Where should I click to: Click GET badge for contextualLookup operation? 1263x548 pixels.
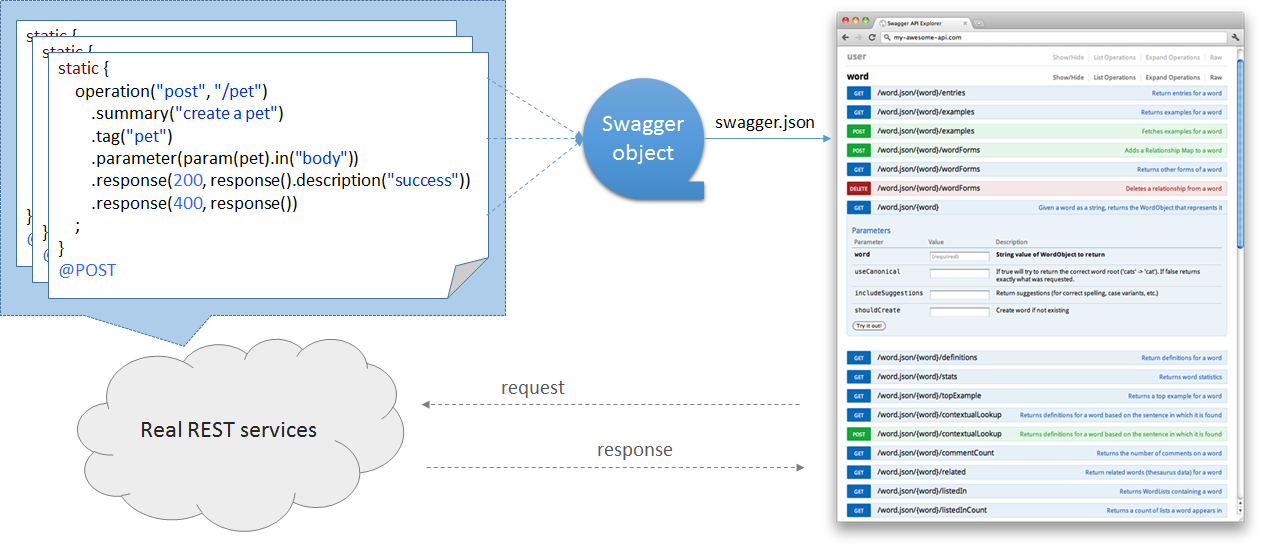click(859, 415)
